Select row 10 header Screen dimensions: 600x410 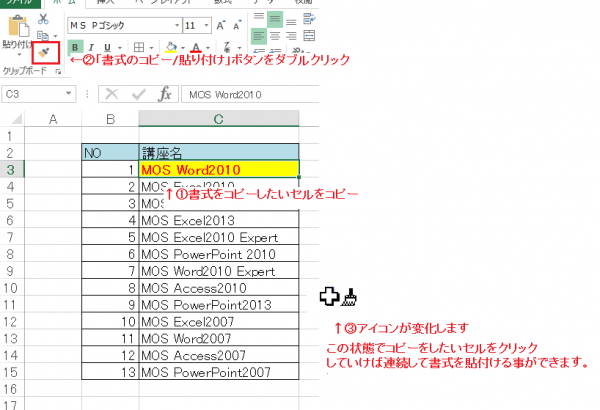12,288
